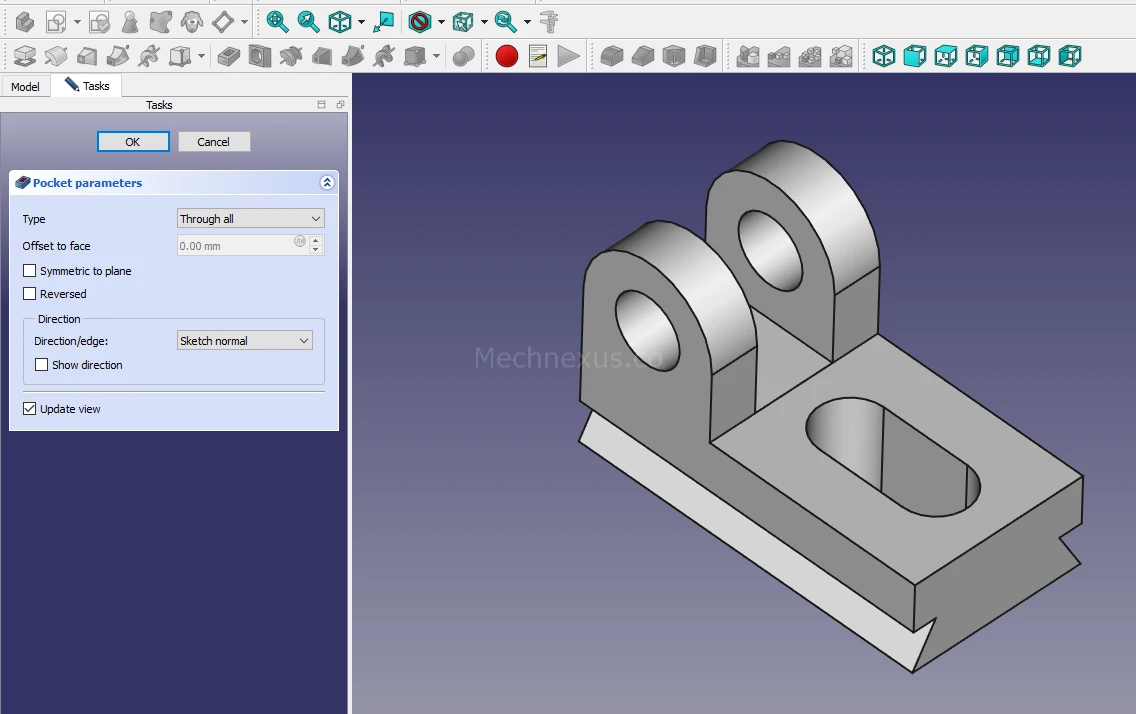Open the Type dropdown showing Through all
Viewport: 1136px width, 714px height.
click(x=250, y=219)
